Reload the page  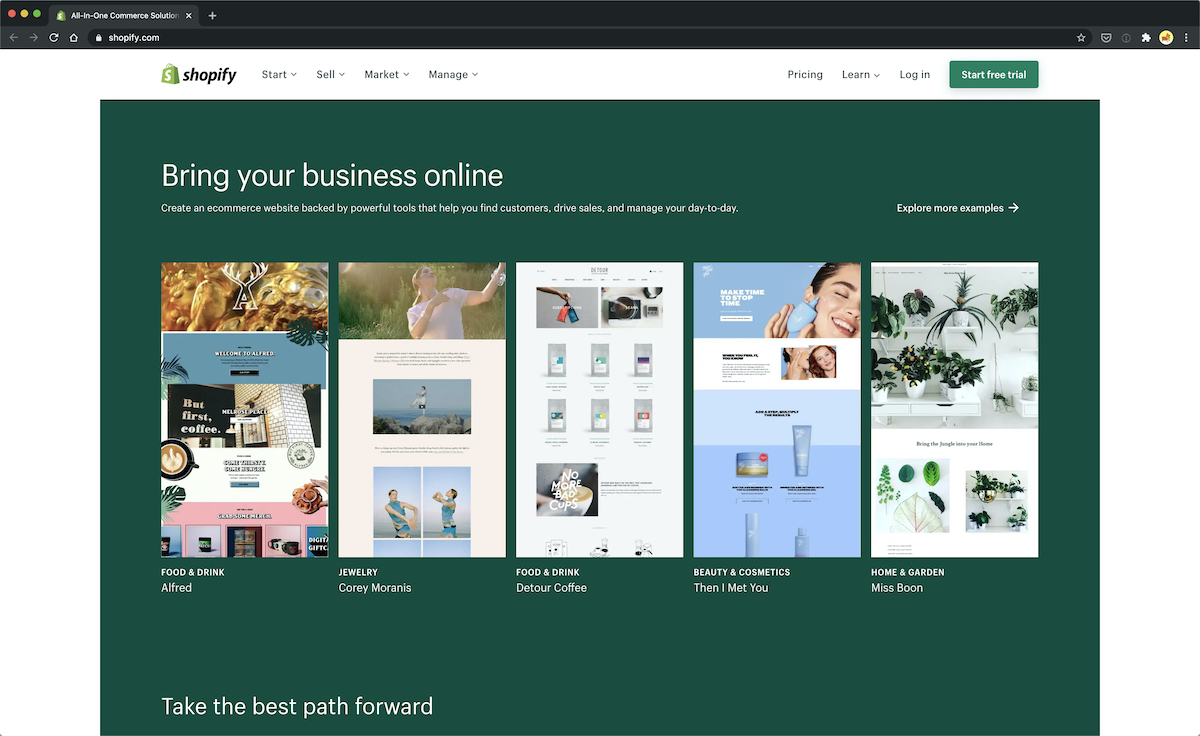click(x=54, y=37)
